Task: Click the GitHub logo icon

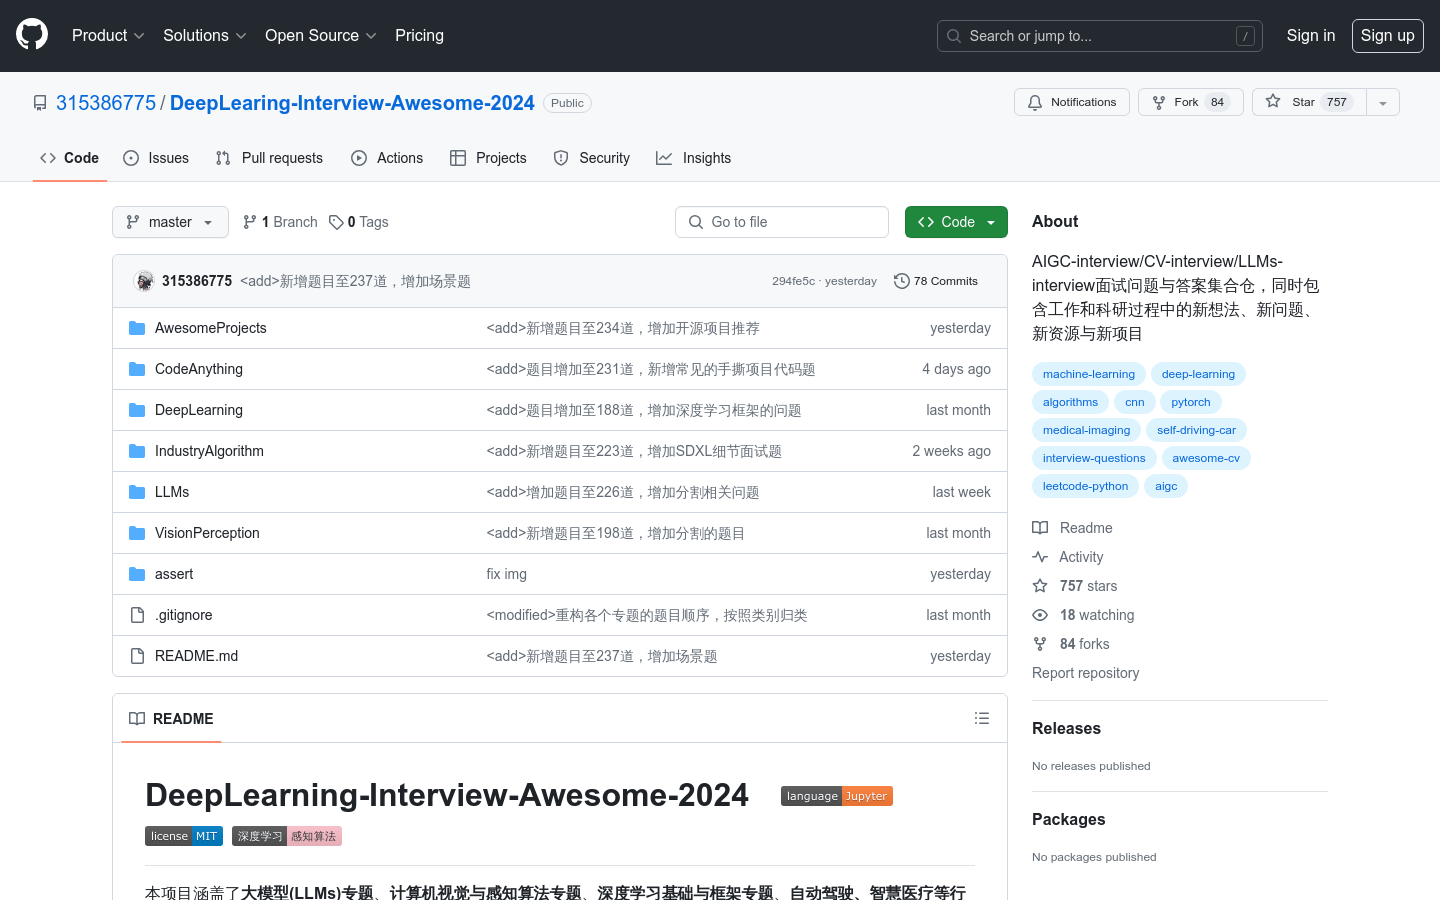Action: tap(32, 35)
